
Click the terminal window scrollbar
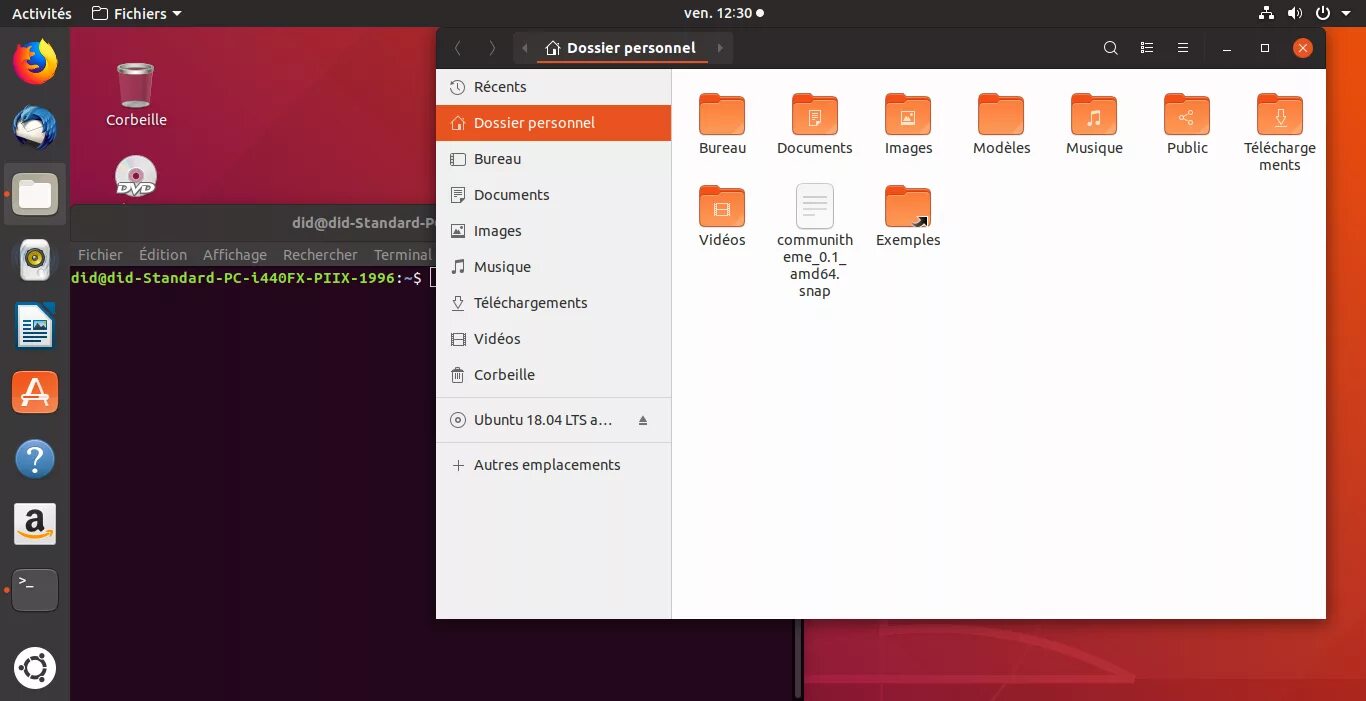pyautogui.click(x=798, y=660)
